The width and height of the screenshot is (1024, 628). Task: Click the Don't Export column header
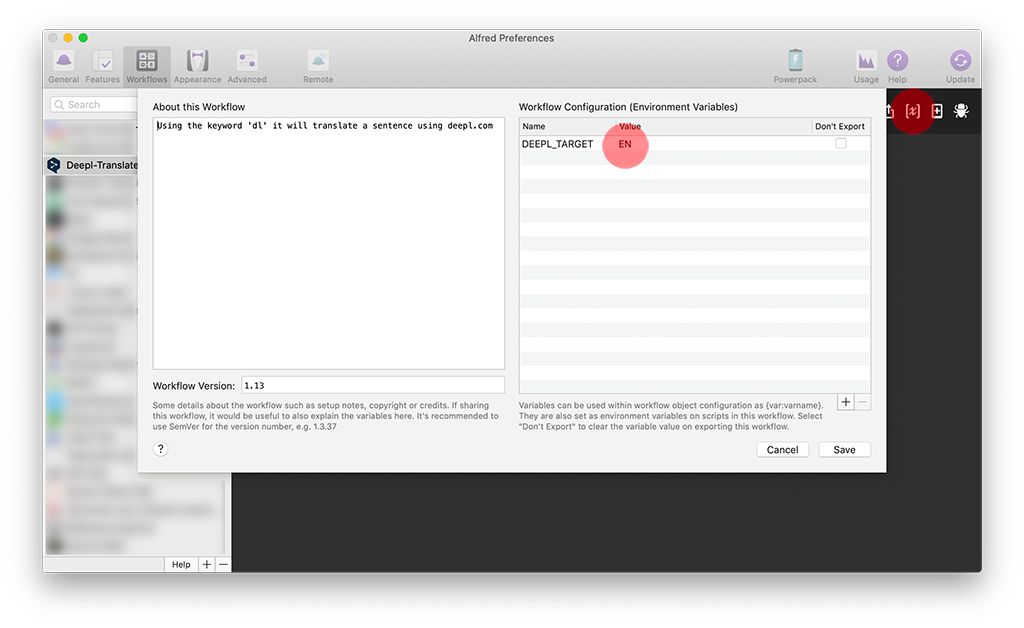(840, 126)
